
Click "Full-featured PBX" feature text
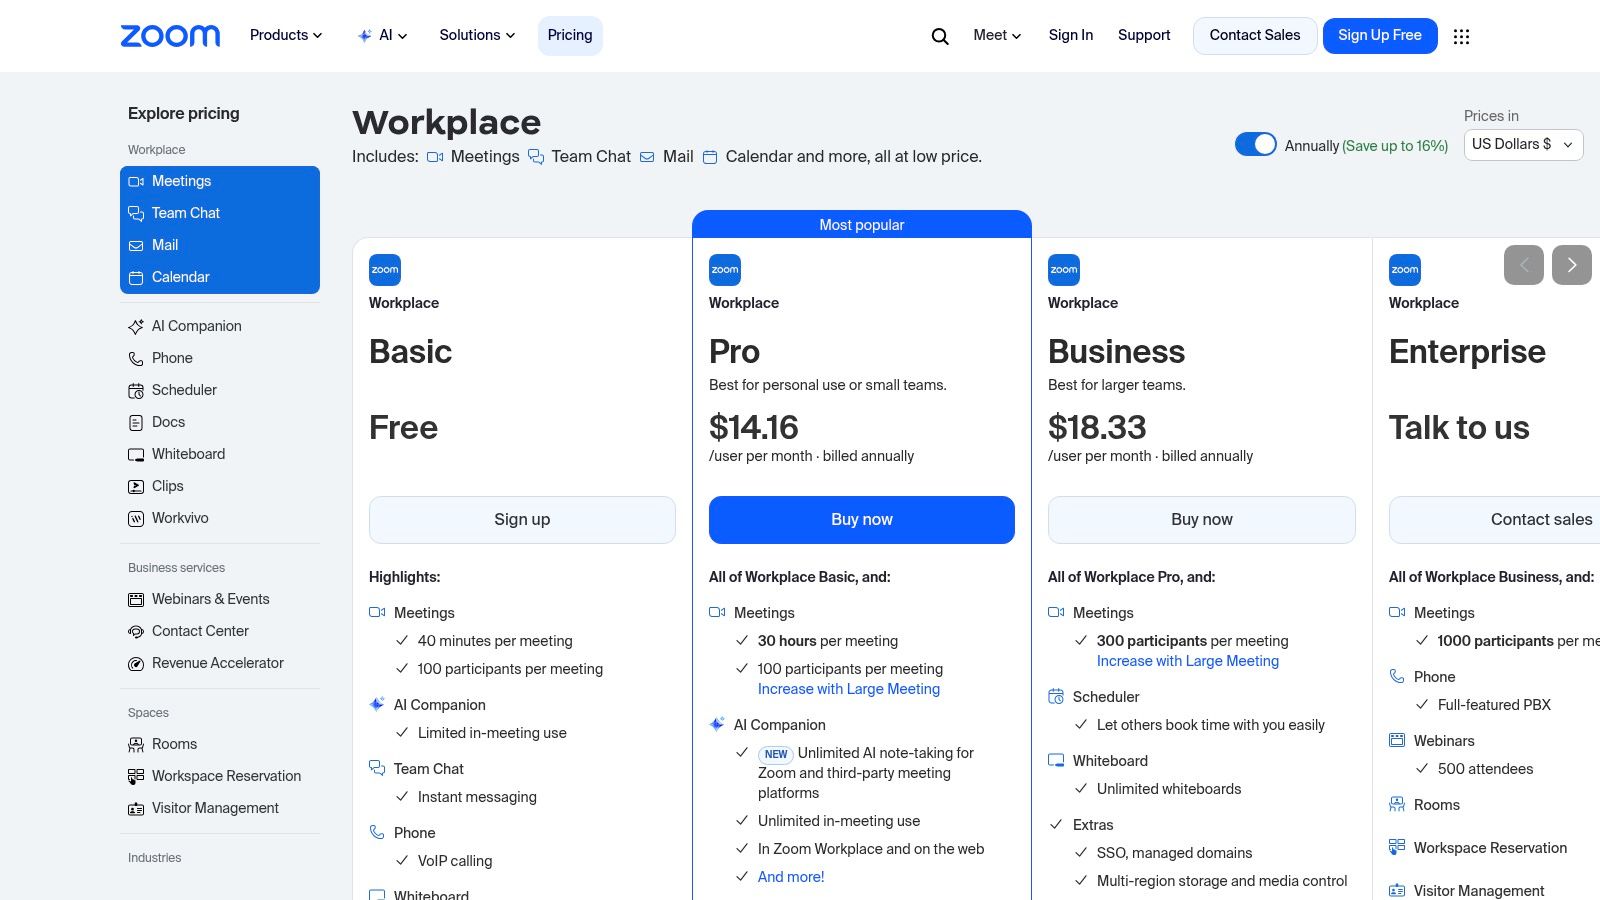(1494, 705)
